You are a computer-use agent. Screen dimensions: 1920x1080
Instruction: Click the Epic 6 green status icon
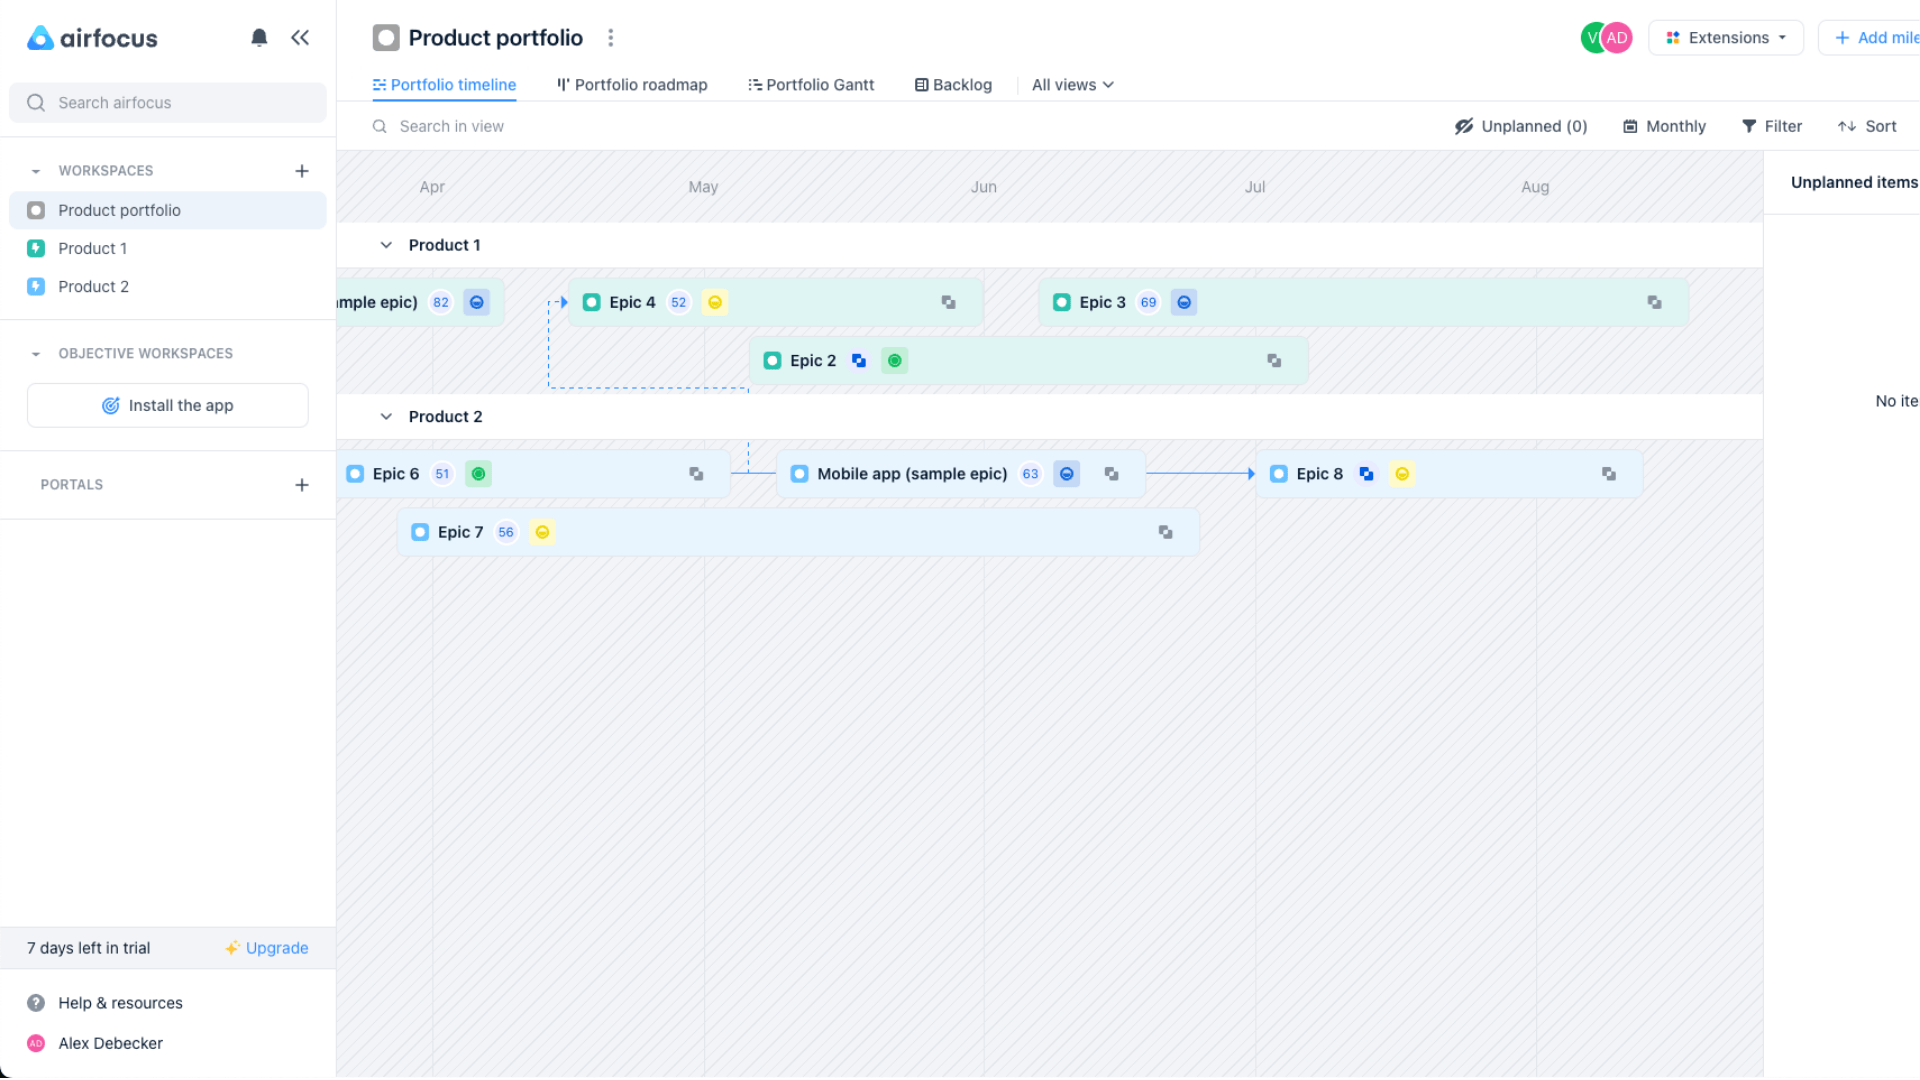pyautogui.click(x=479, y=474)
